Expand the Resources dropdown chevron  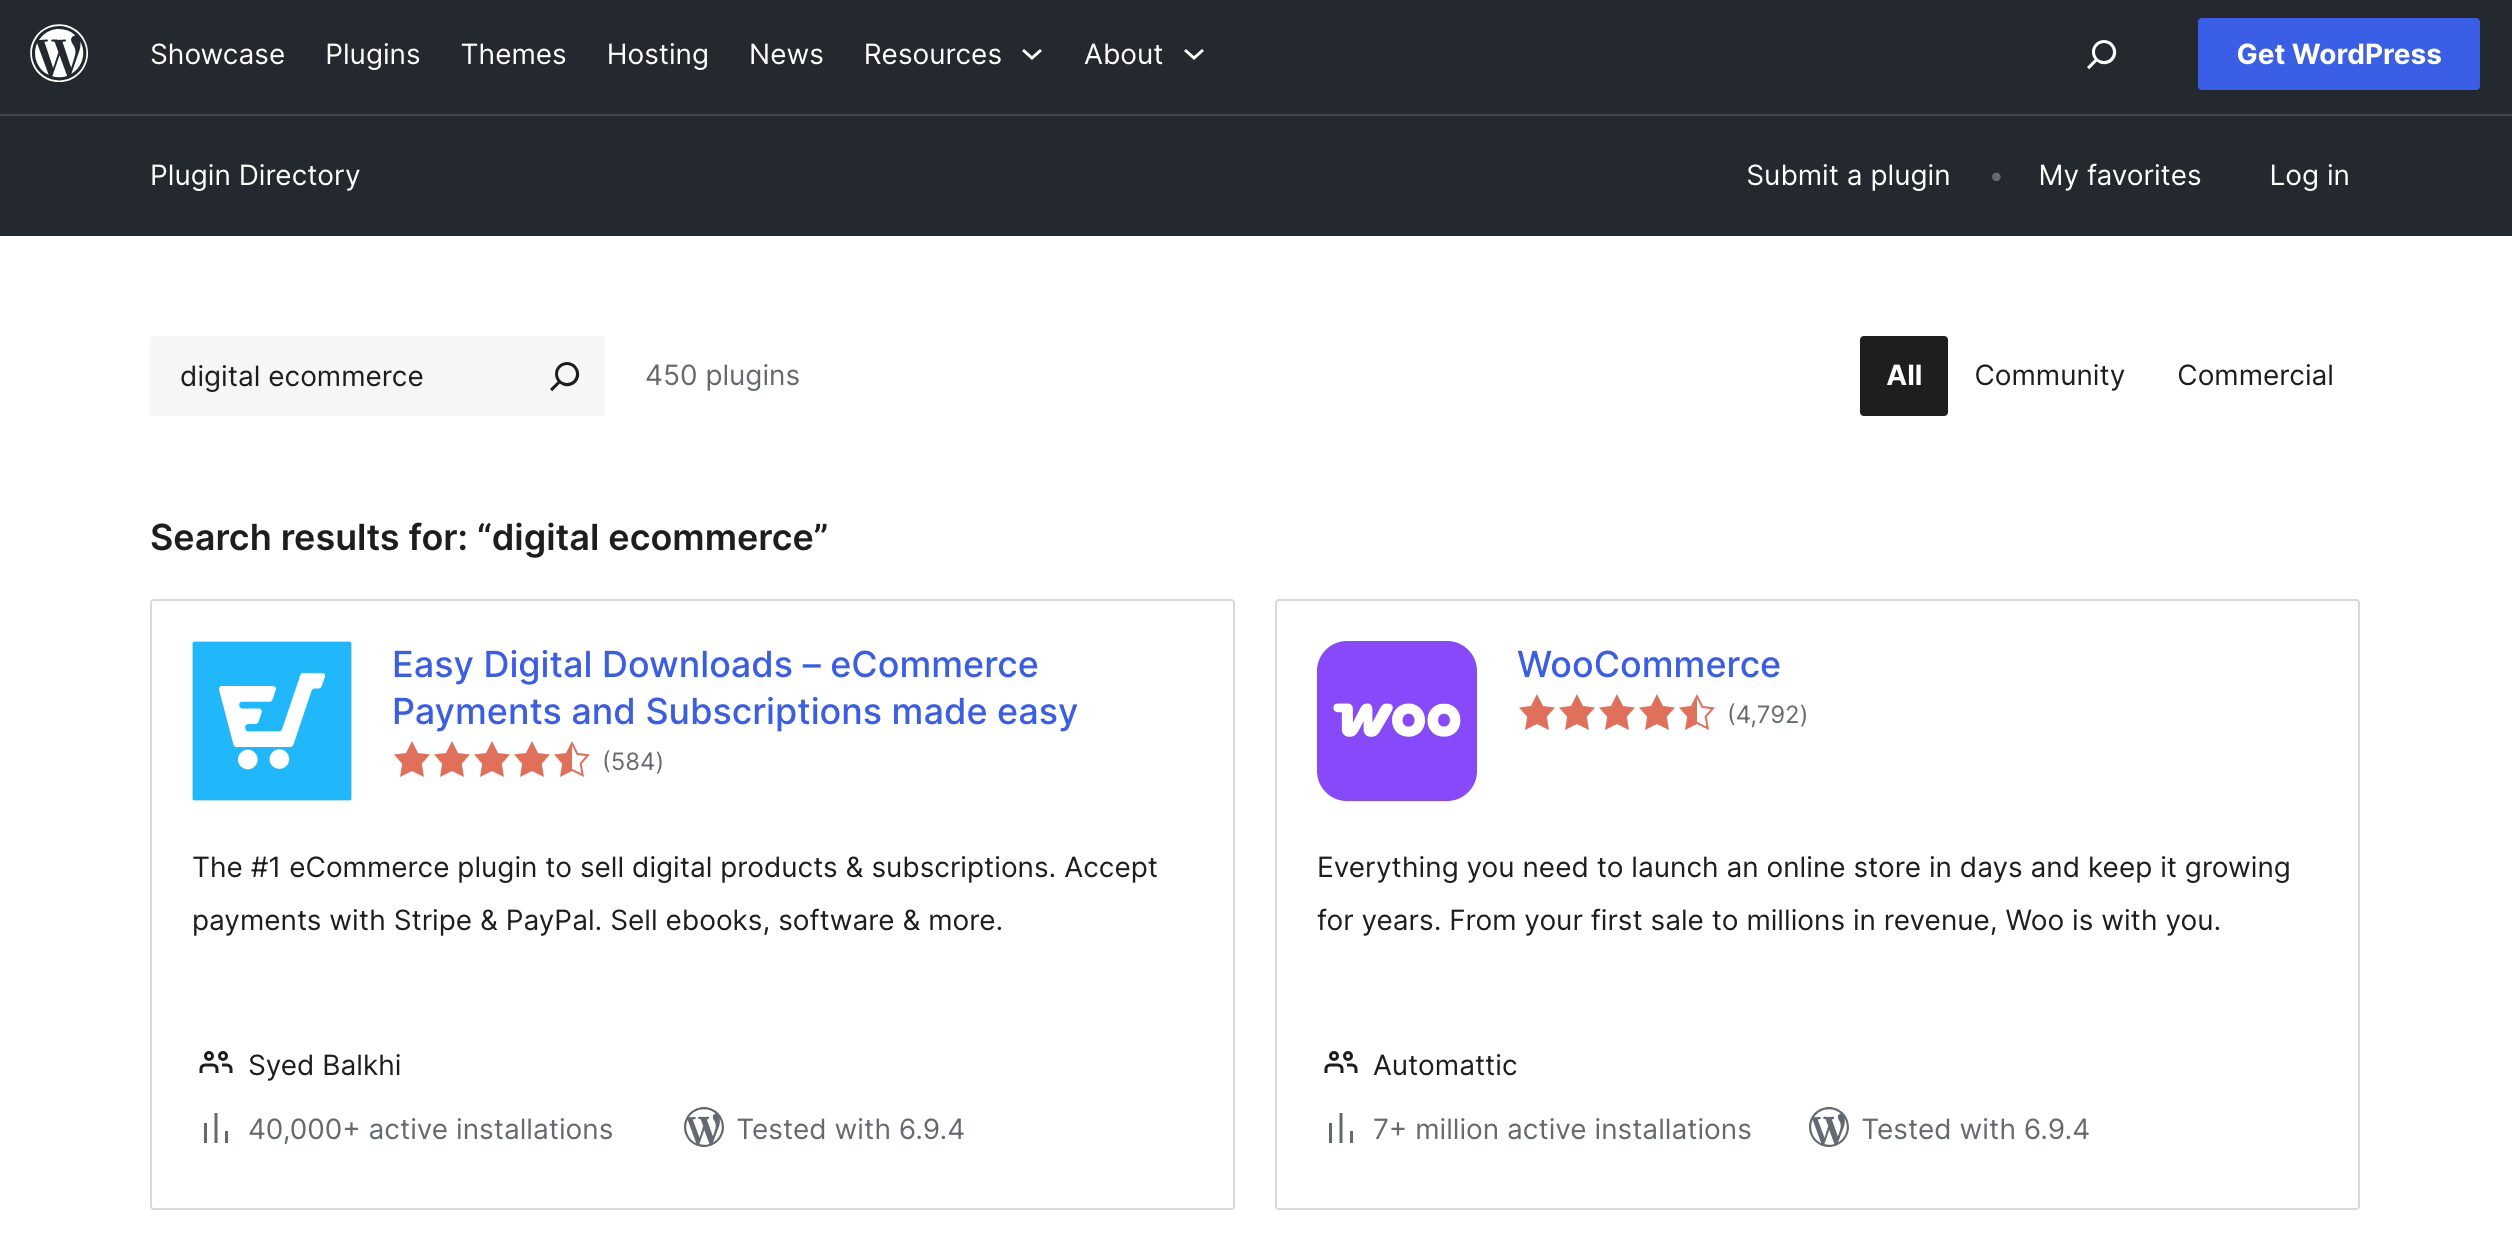[x=1032, y=55]
